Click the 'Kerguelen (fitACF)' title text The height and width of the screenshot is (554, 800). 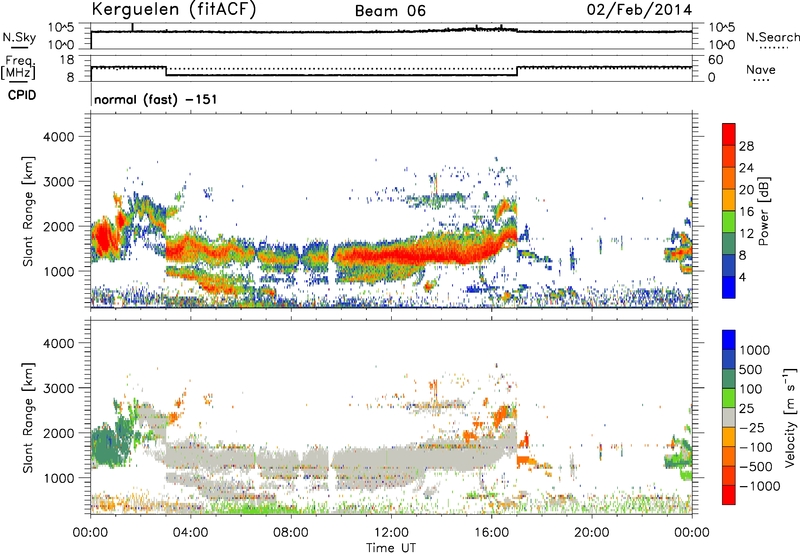[173, 10]
